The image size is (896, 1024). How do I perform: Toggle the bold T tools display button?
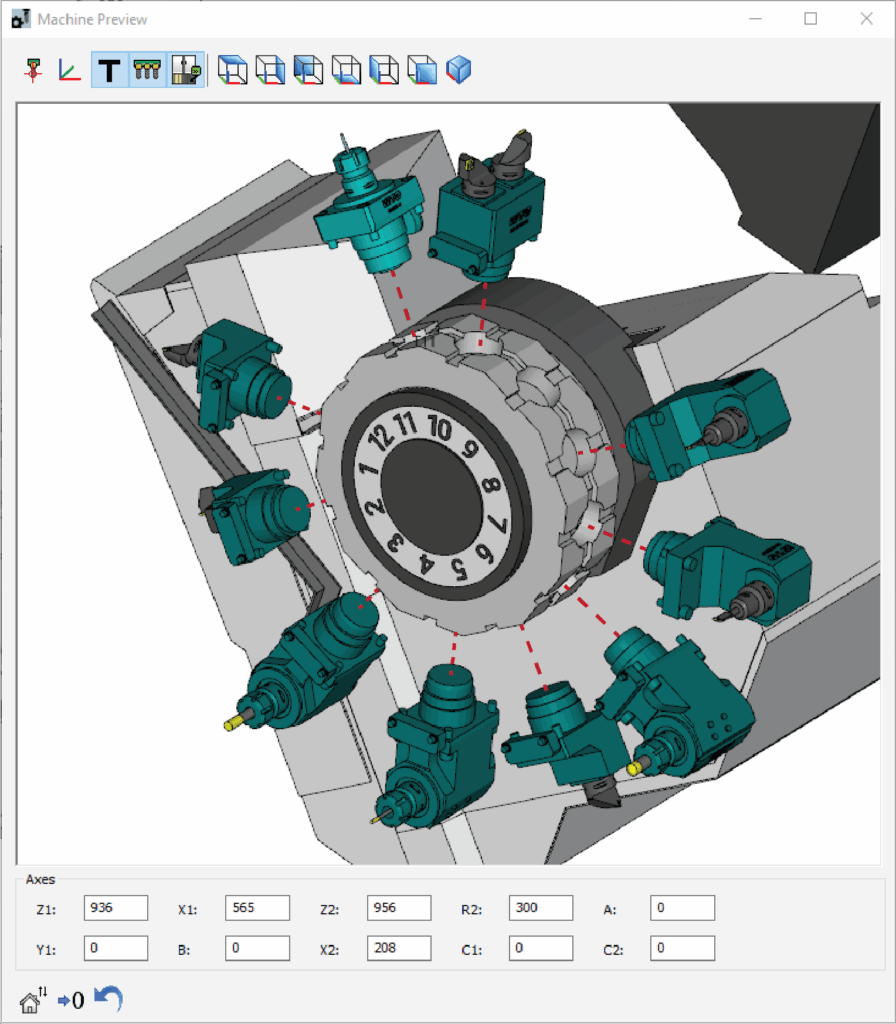[109, 70]
